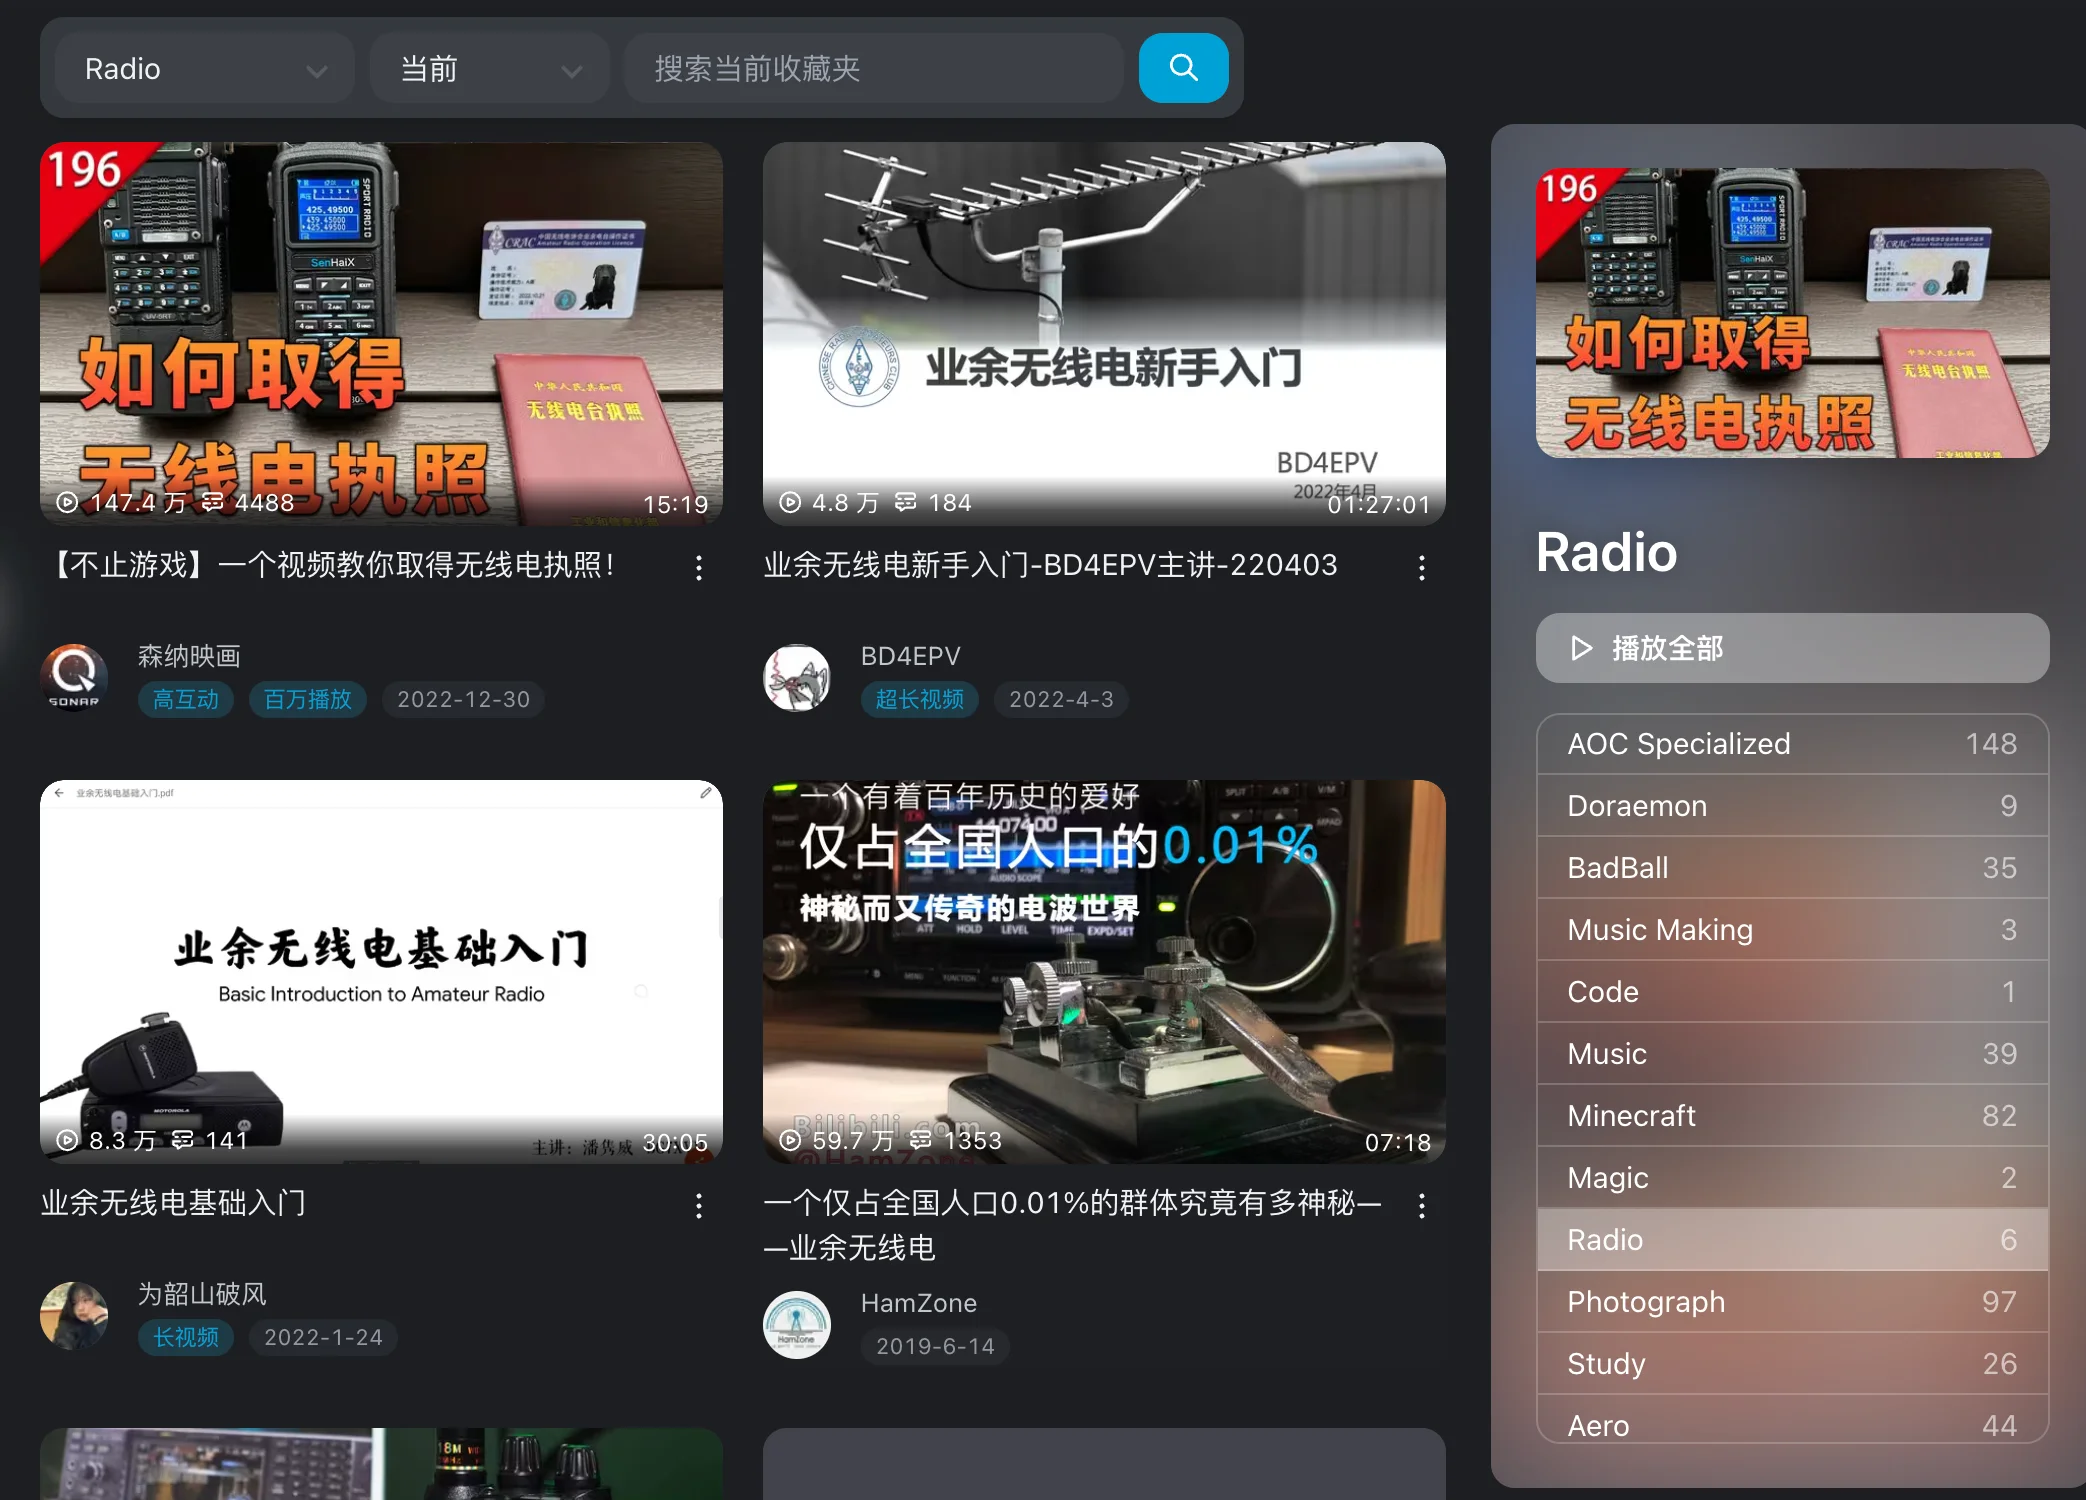The height and width of the screenshot is (1500, 2086).
Task: Focus the 搜索当前收藏夹 search field
Action: point(875,68)
